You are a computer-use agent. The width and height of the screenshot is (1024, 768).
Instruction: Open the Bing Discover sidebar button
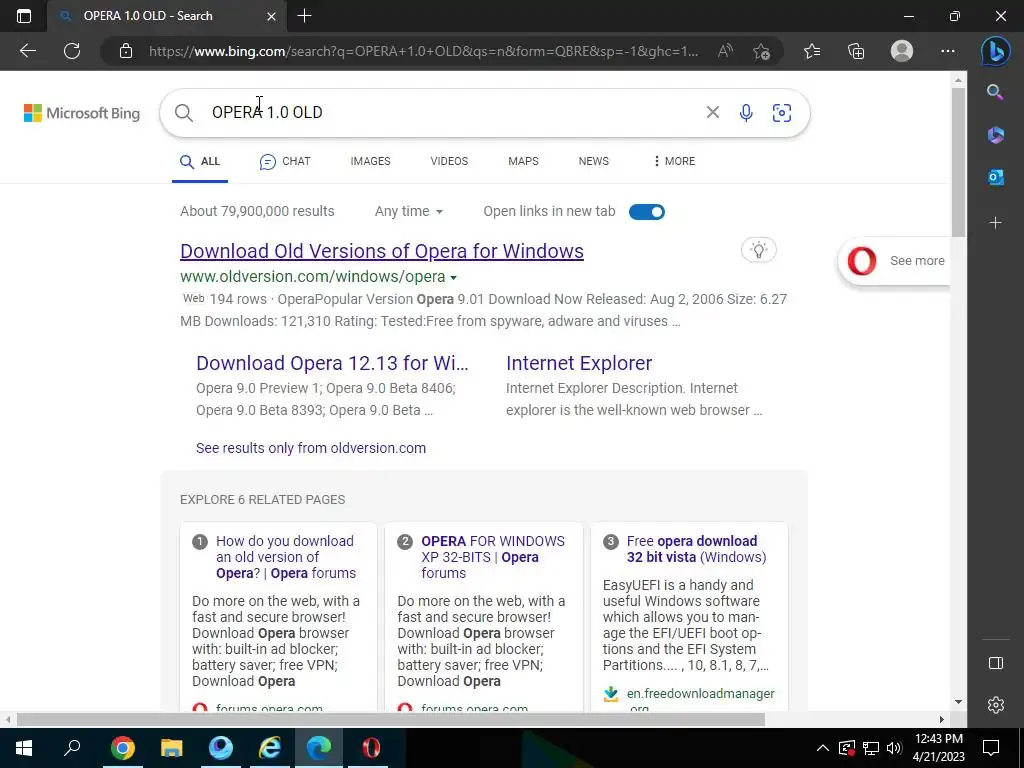[x=995, y=51]
